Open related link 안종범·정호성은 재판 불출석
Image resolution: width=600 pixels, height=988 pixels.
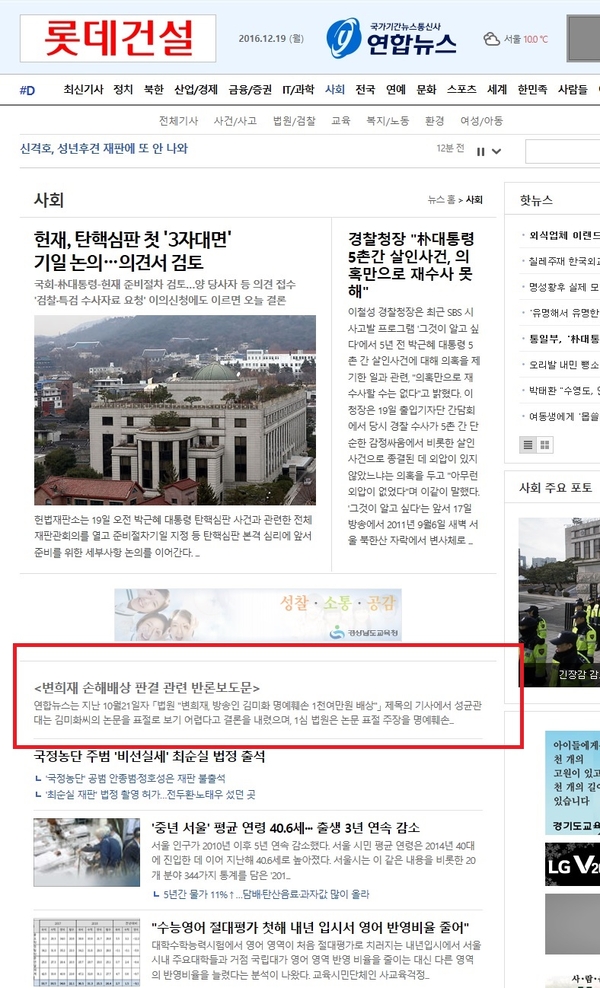click(135, 779)
